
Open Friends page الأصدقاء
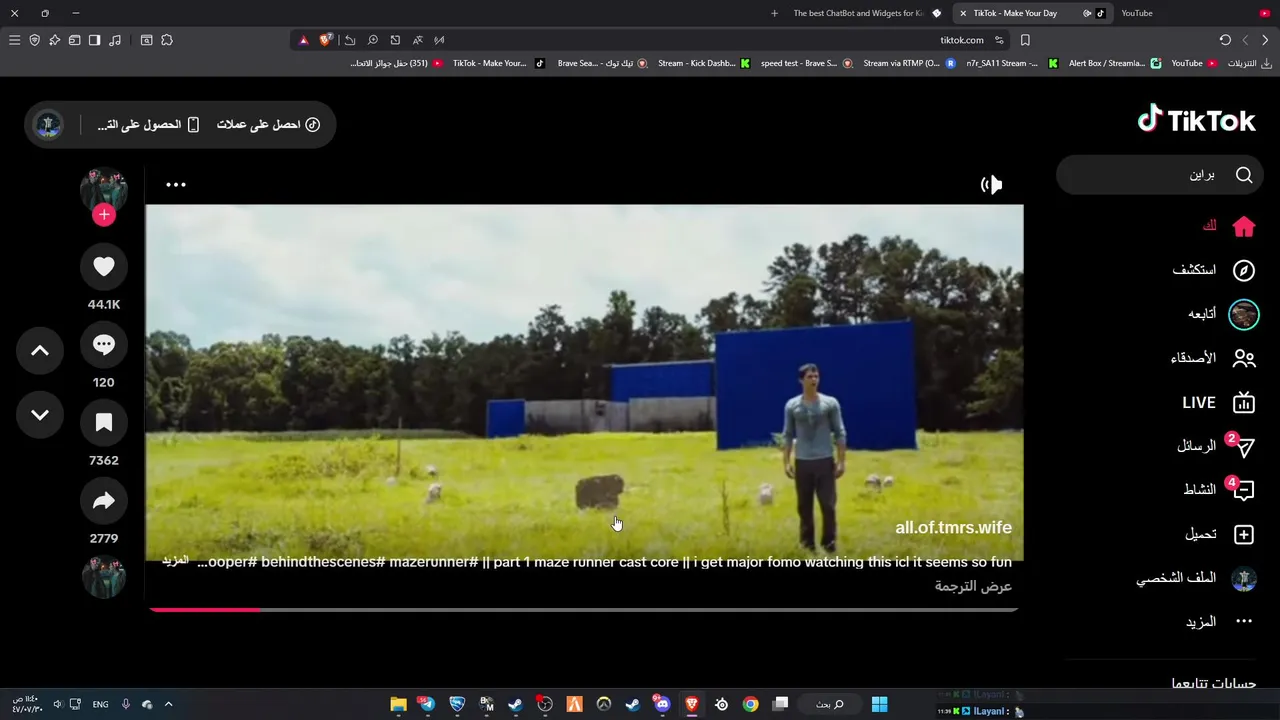(1212, 358)
